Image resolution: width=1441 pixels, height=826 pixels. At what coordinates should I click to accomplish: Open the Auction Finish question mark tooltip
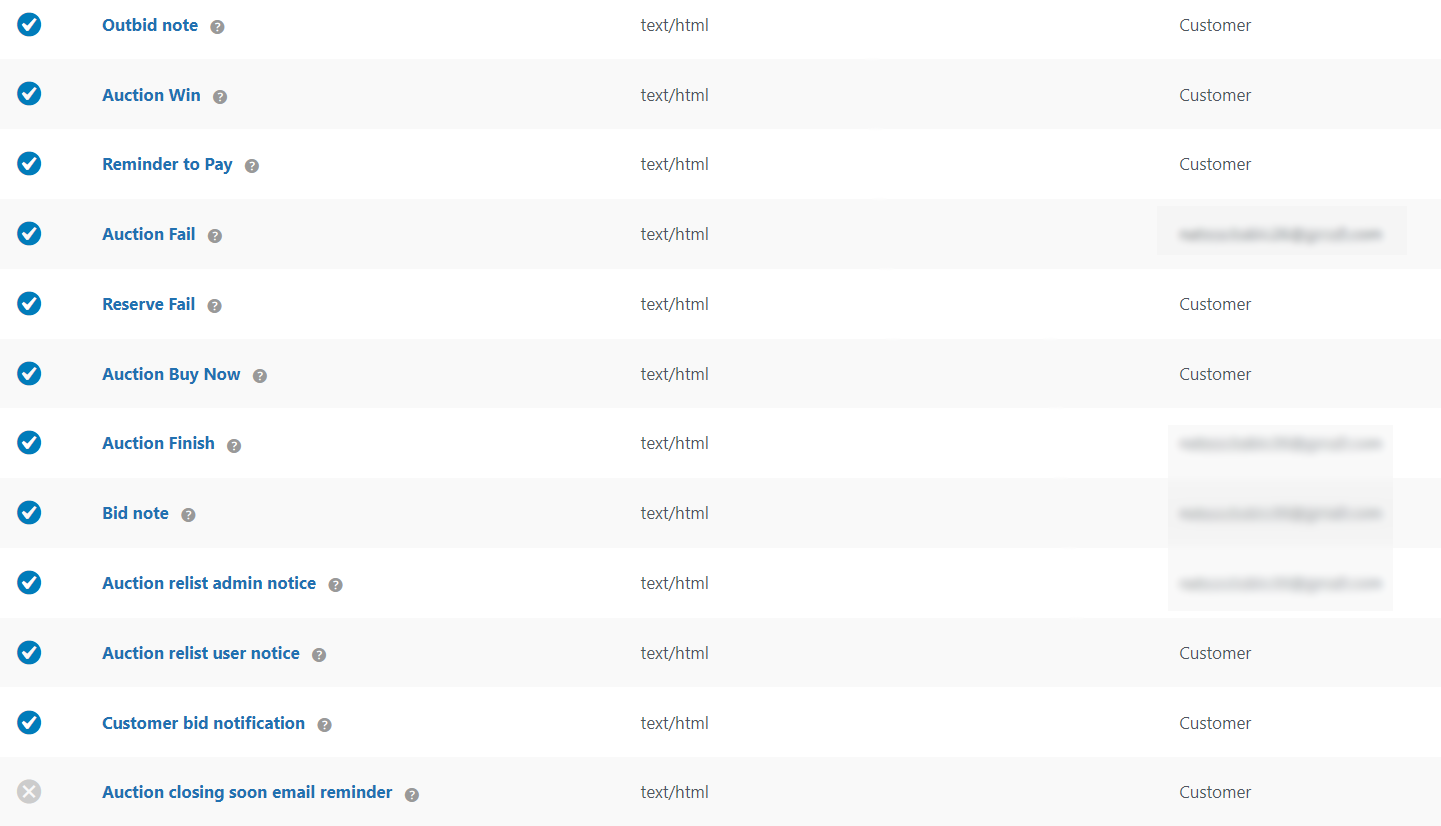tap(233, 445)
